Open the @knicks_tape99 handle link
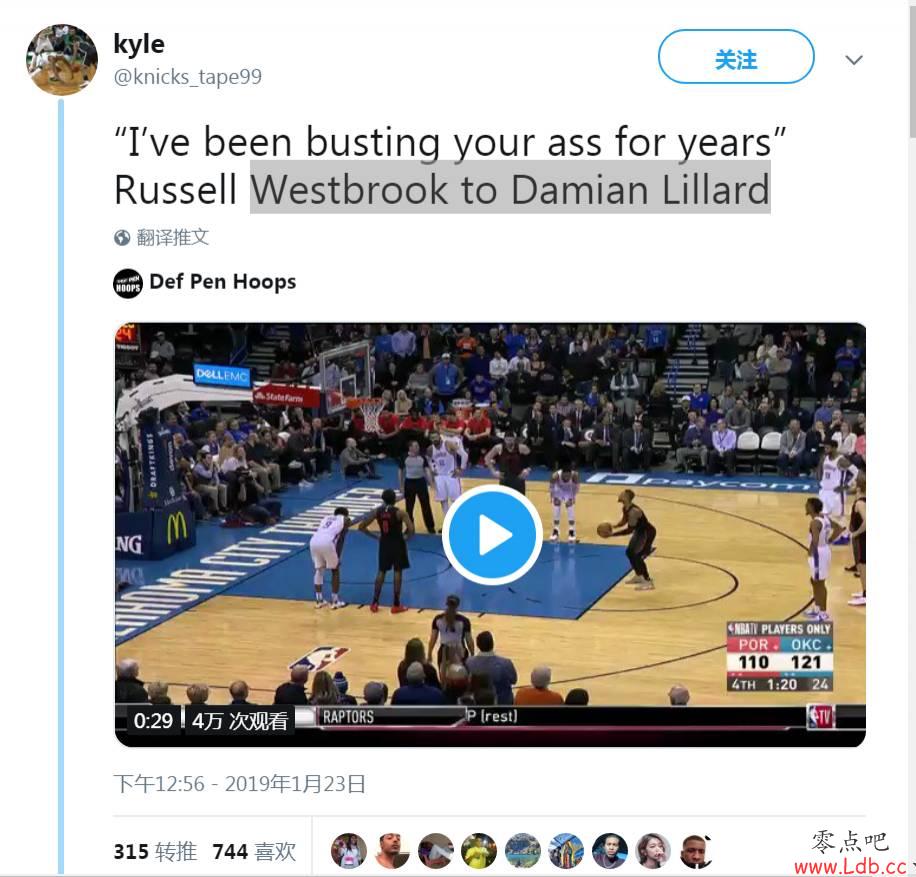Viewport: 916px width, 877px height. coord(188,77)
